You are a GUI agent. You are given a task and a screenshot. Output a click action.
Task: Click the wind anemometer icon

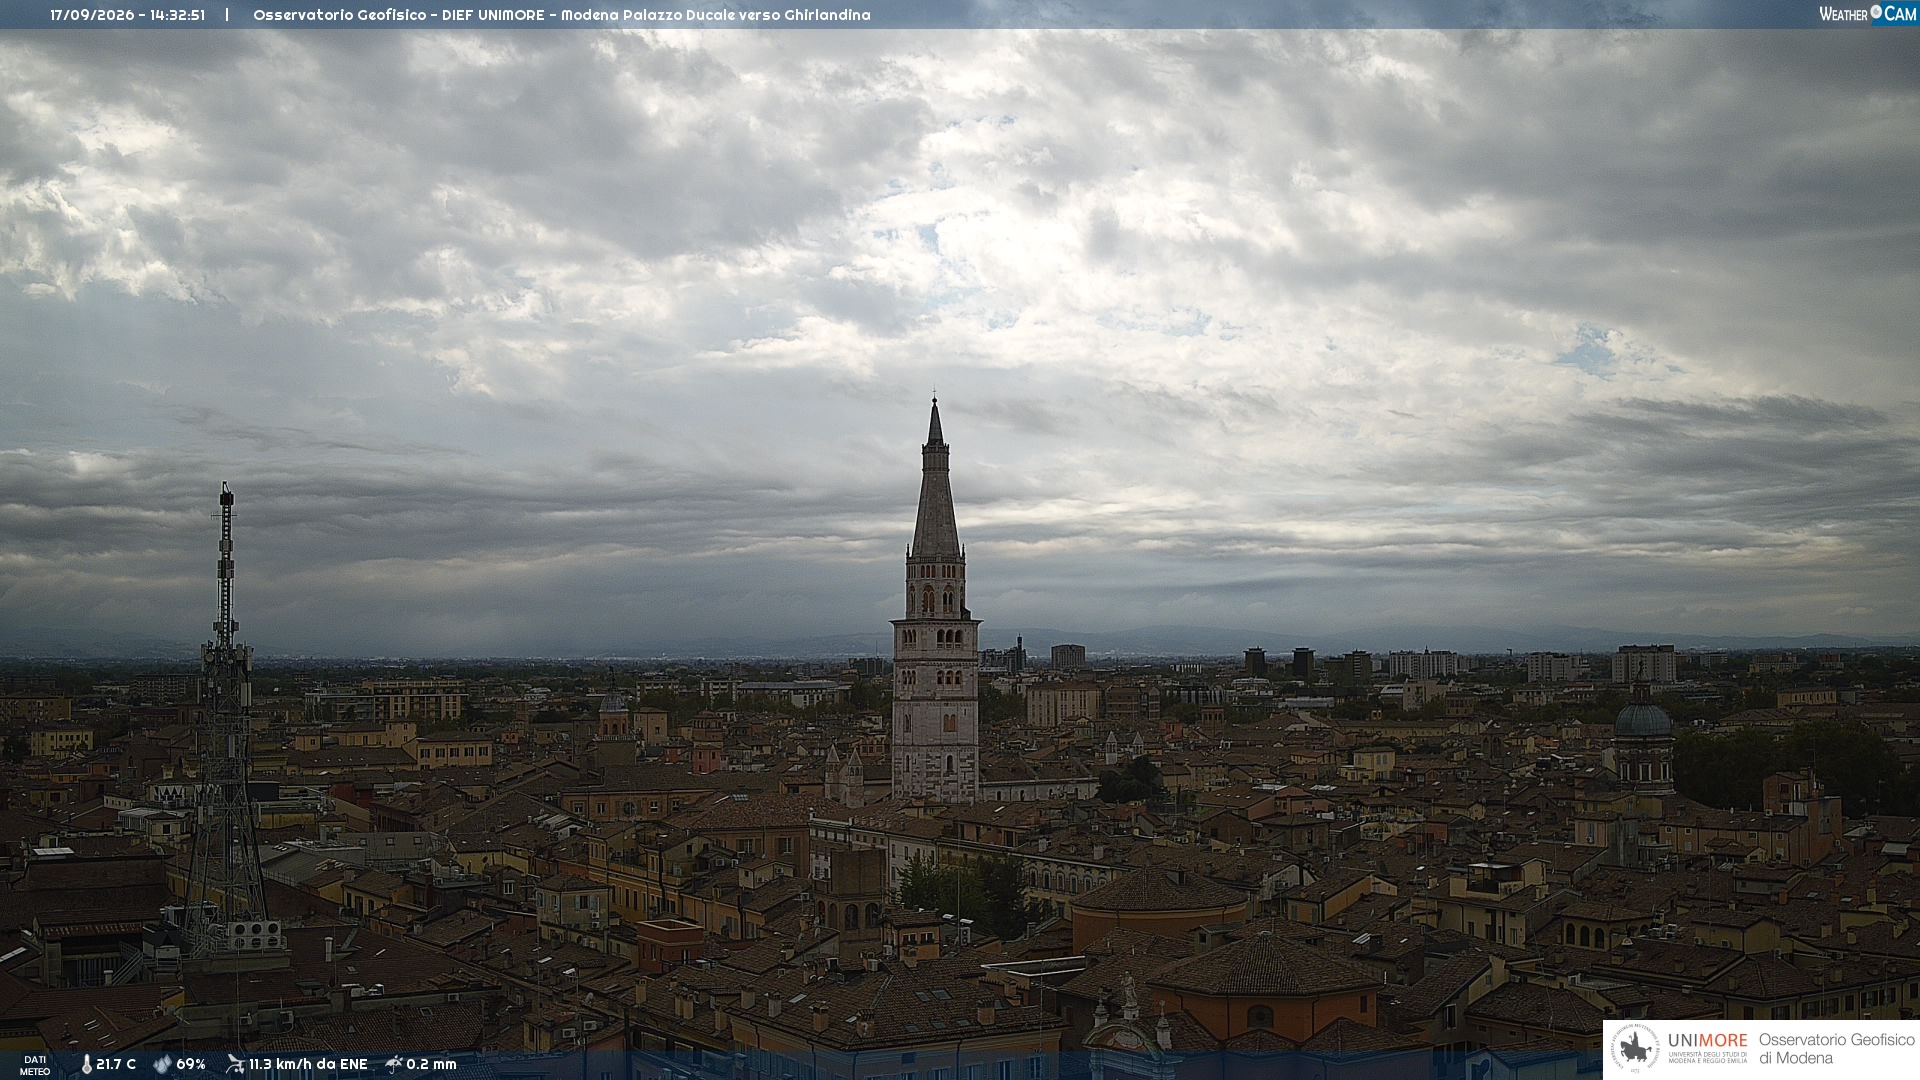[235, 1064]
